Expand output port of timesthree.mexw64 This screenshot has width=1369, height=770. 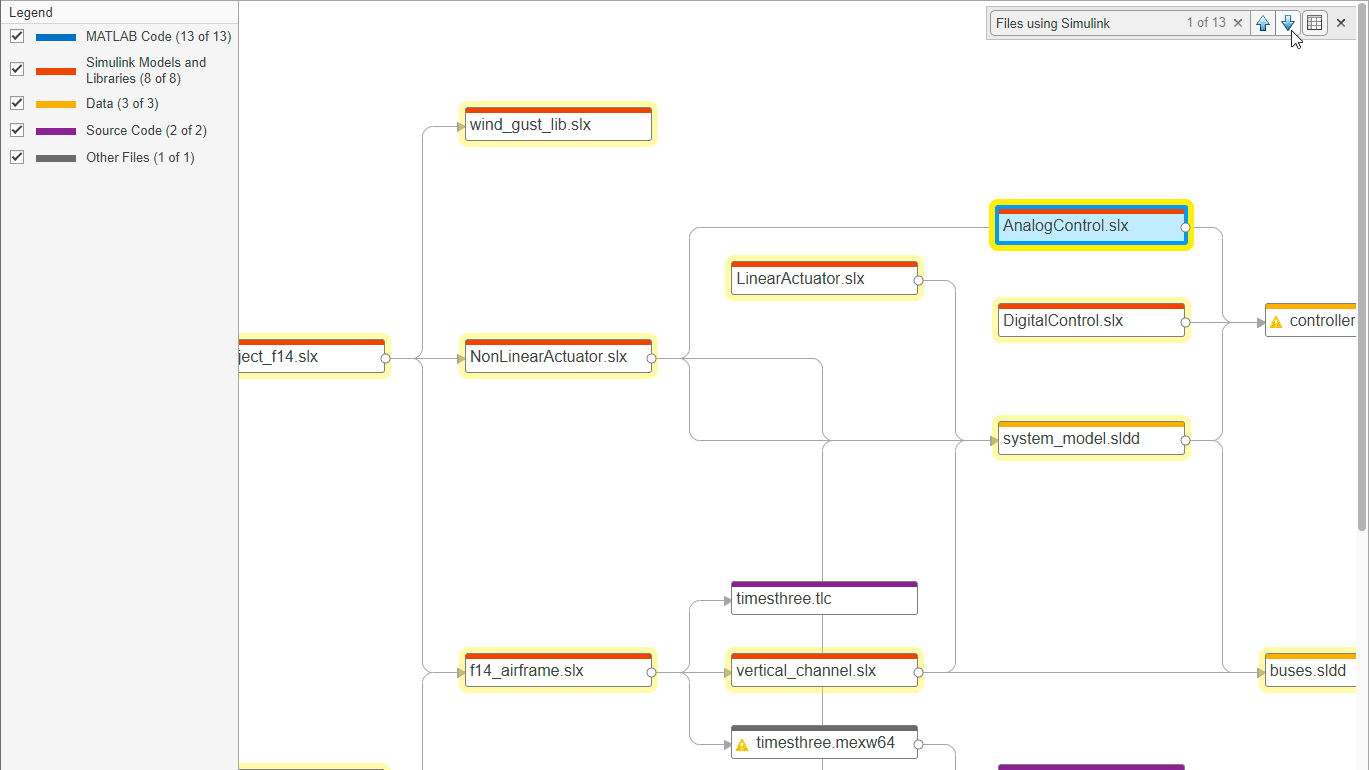coord(918,745)
